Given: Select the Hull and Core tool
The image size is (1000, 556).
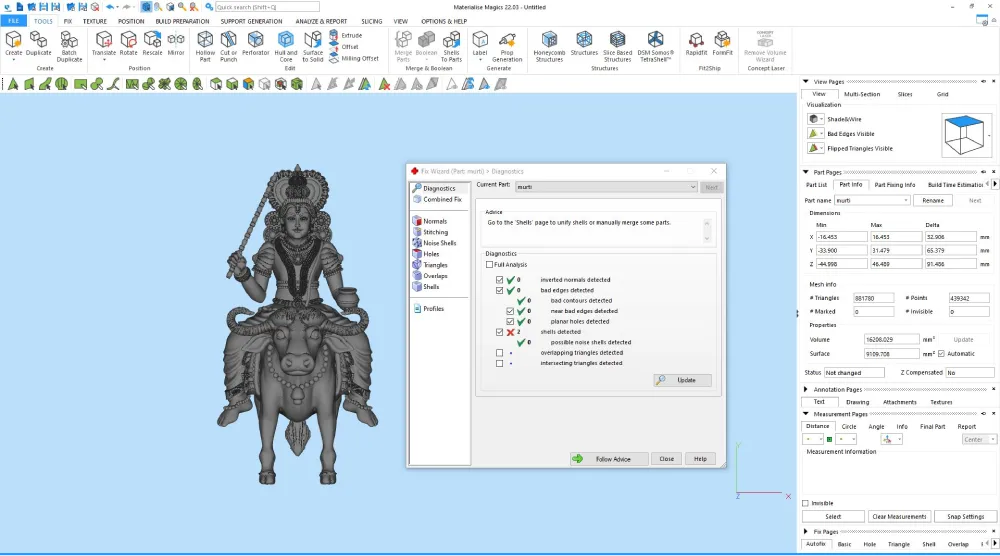Looking at the screenshot, I should click(x=286, y=47).
